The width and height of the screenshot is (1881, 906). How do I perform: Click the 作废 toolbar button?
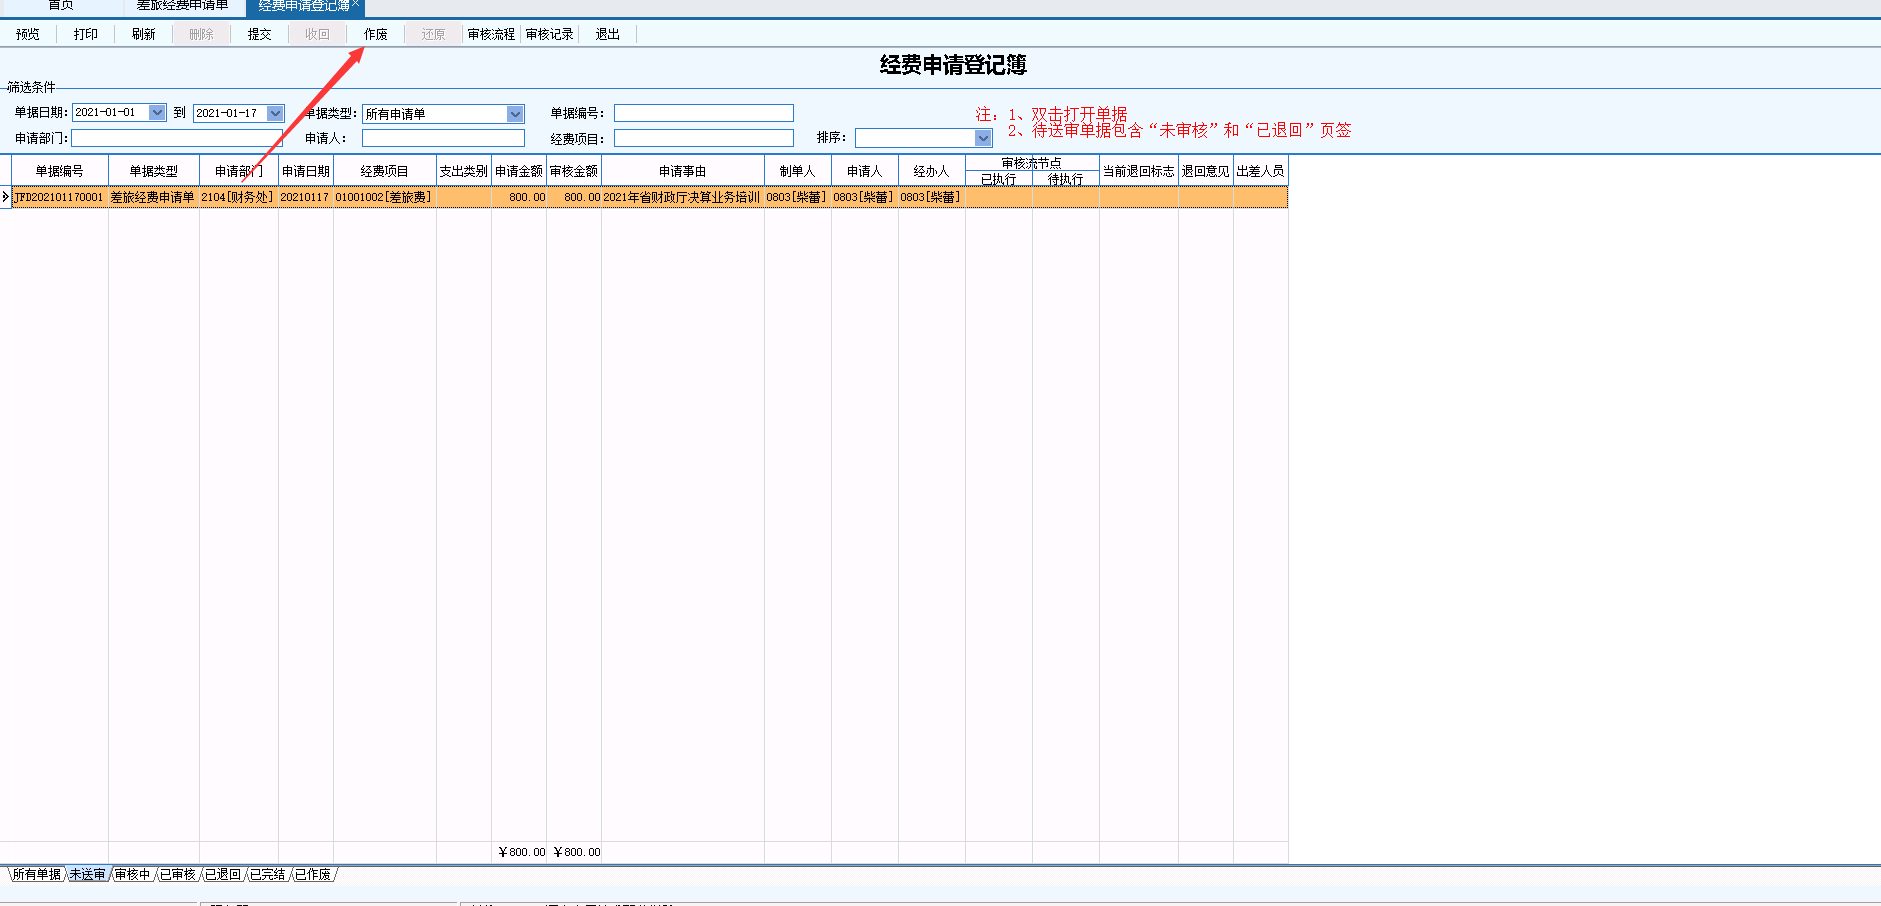tap(376, 34)
